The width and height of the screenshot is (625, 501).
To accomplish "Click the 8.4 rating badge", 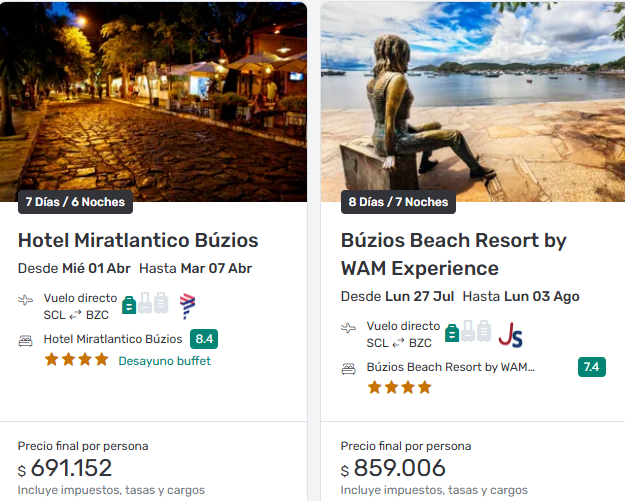I will (205, 339).
